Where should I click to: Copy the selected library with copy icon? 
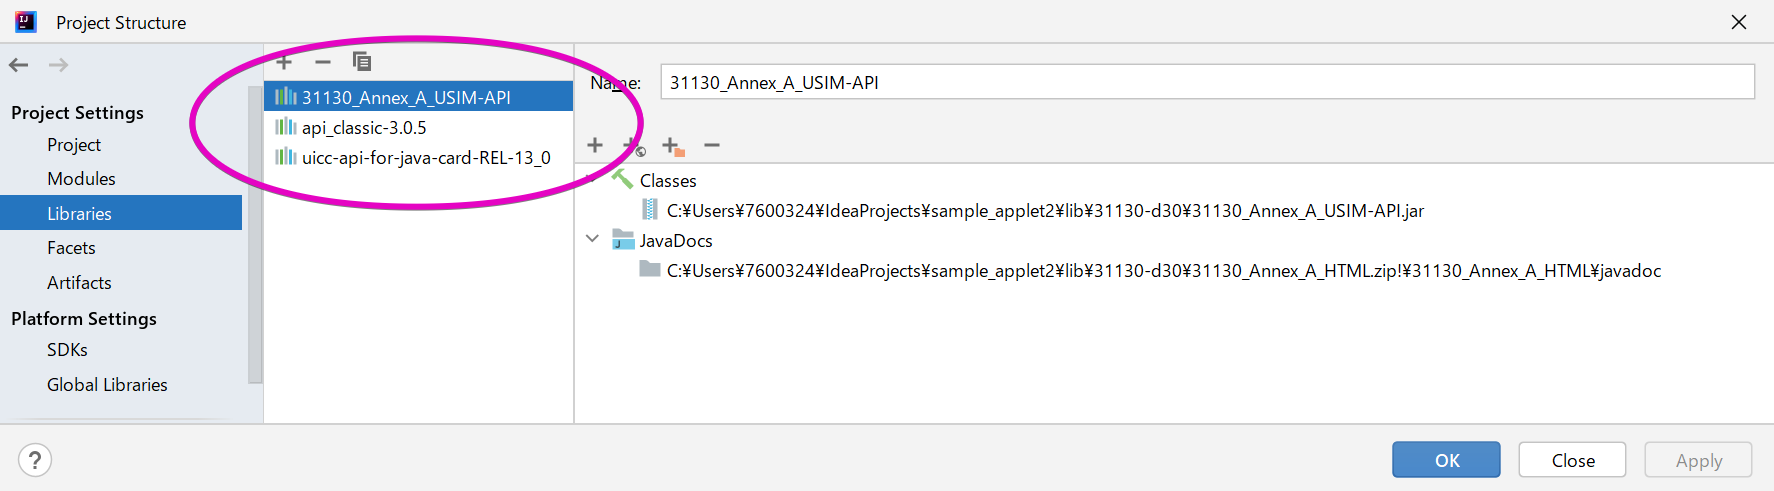362,62
